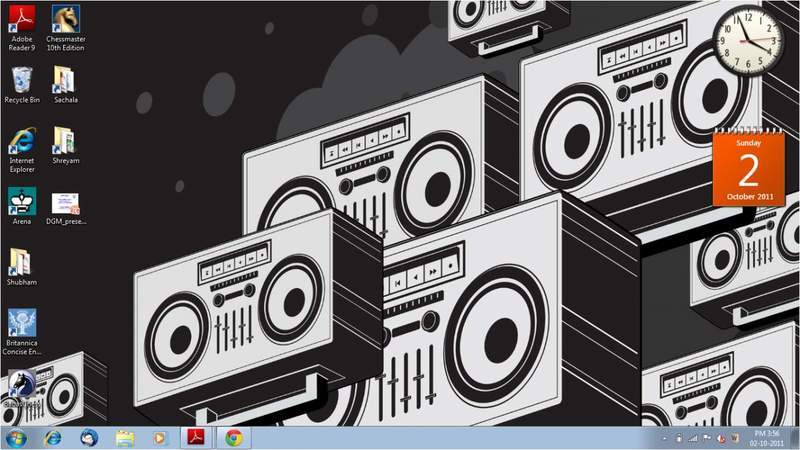
Task: Switch to Adobe Reader taskbar button
Action: click(x=196, y=438)
